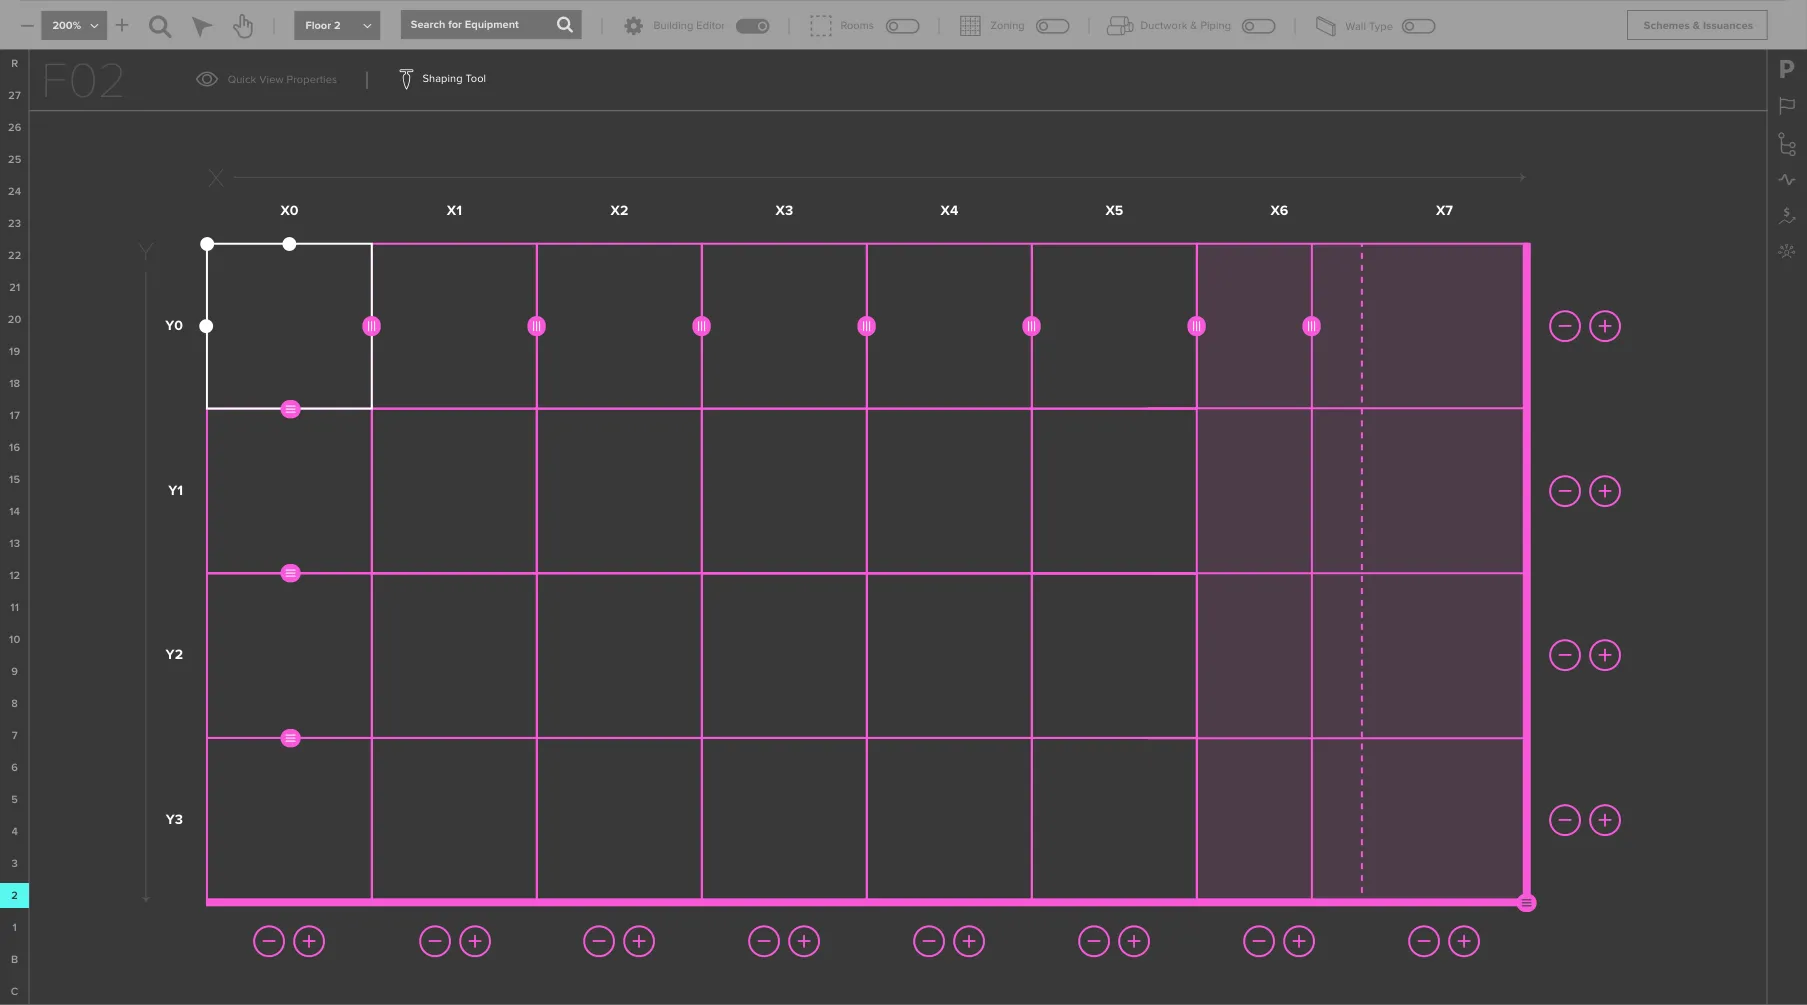The image size is (1807, 1005).
Task: Click the magnifier zoom tool icon
Action: click(x=160, y=26)
